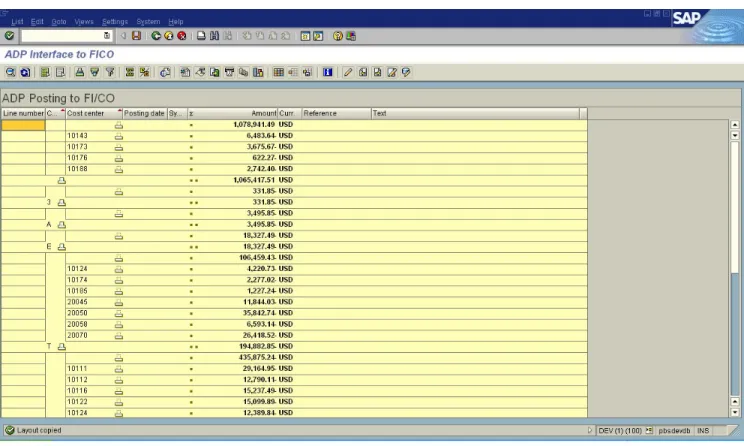744x446 pixels.
Task: Click drilldown icon in cost center 10143 row
Action: [x=119, y=136]
